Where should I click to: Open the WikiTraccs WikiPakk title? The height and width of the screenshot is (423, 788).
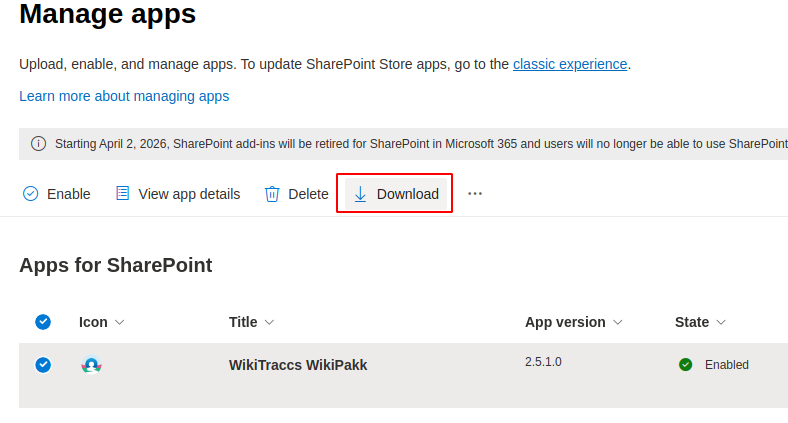(298, 365)
